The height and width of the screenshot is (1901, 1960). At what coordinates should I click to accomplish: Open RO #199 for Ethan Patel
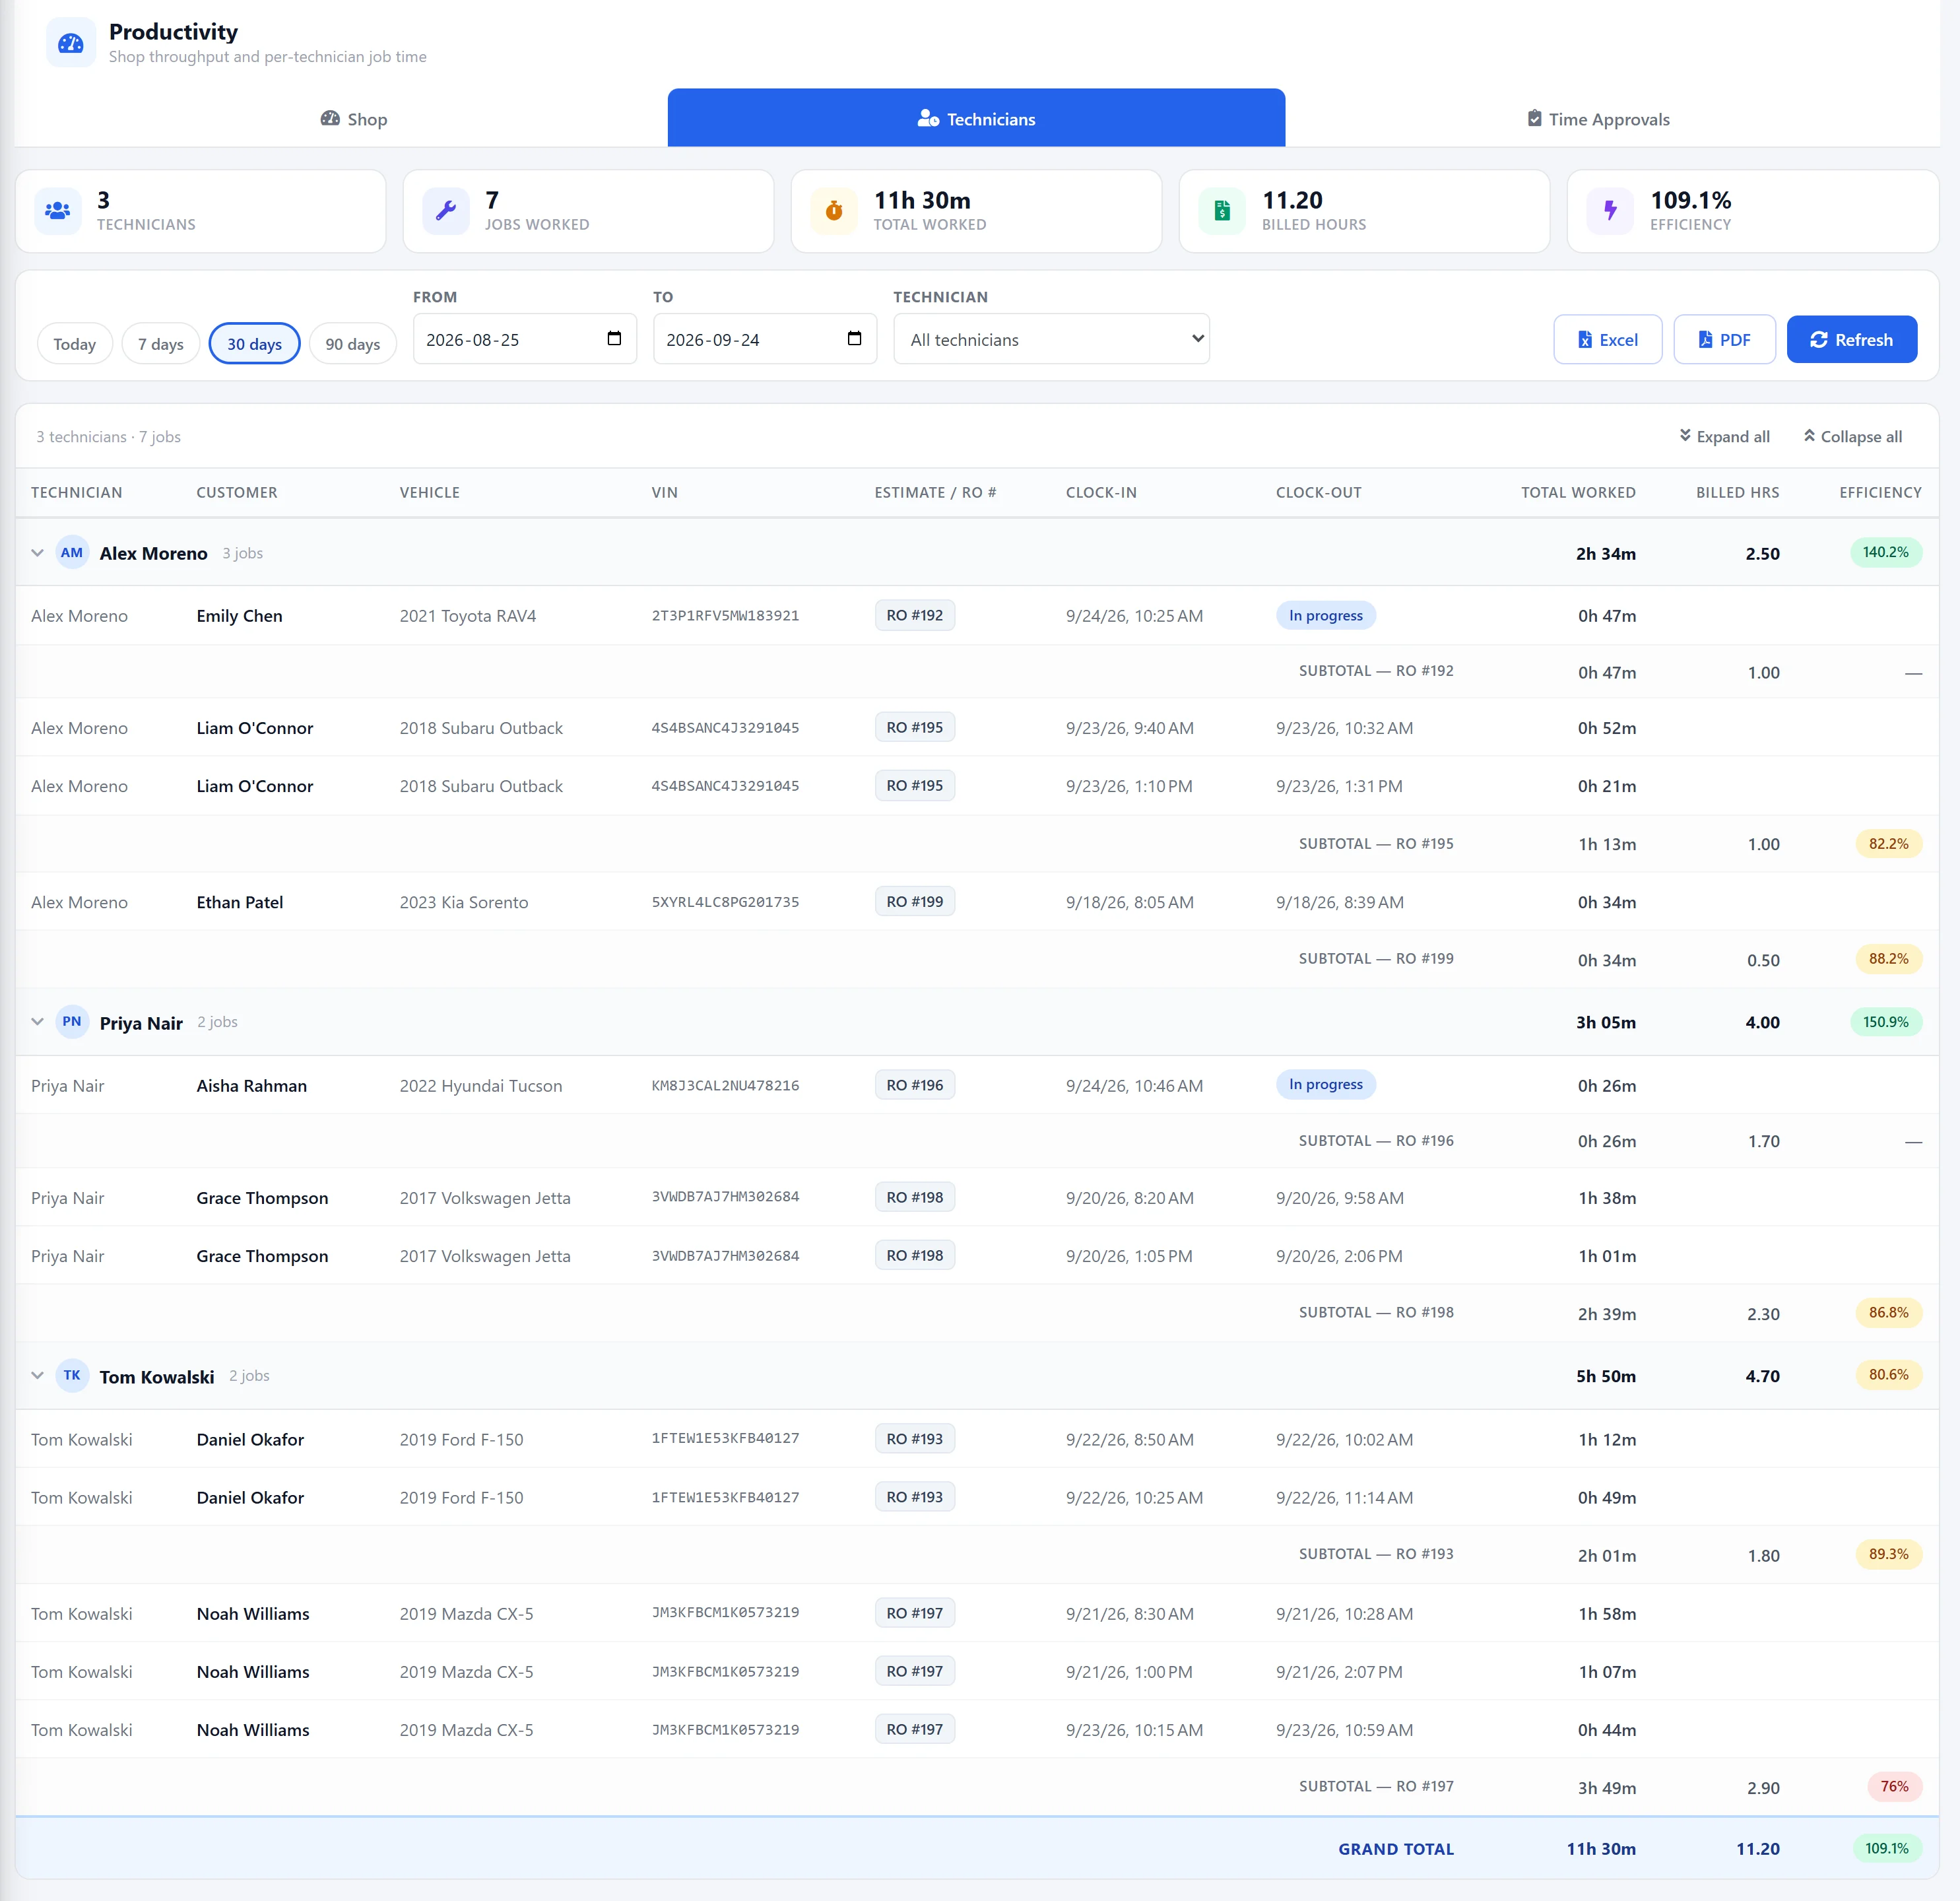point(914,902)
